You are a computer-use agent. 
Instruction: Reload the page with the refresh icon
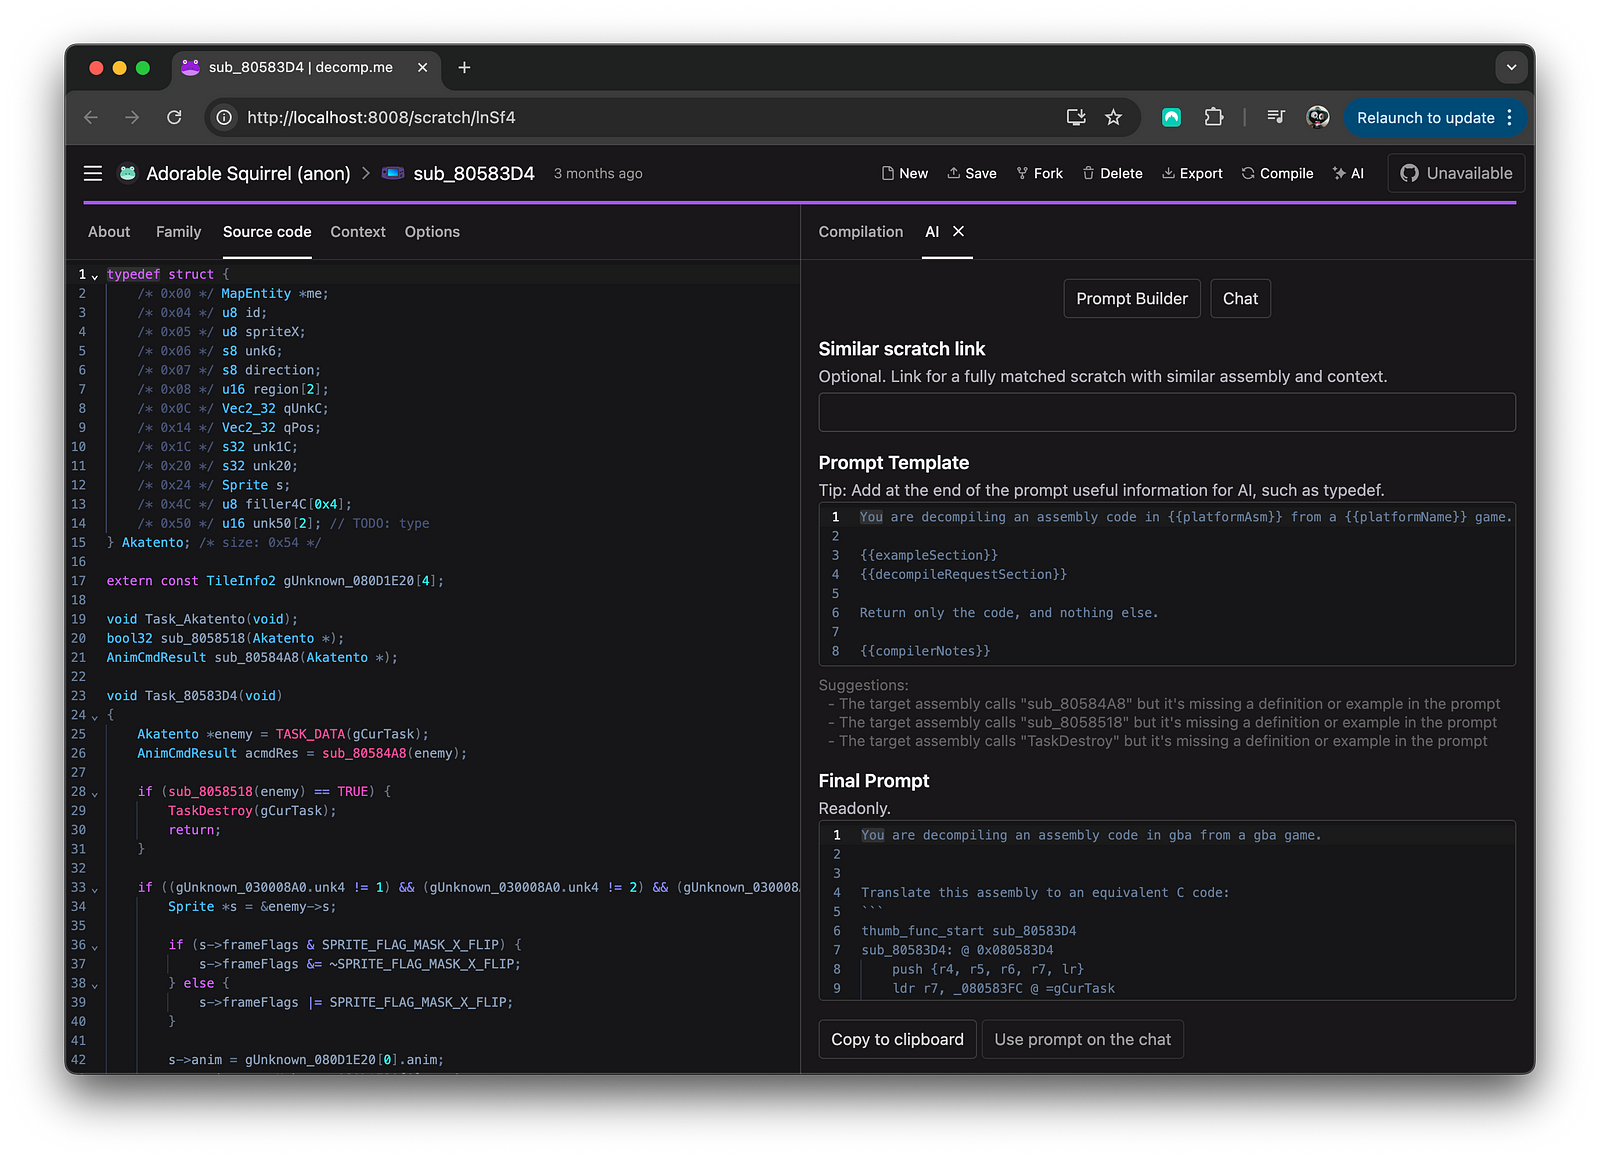point(174,117)
